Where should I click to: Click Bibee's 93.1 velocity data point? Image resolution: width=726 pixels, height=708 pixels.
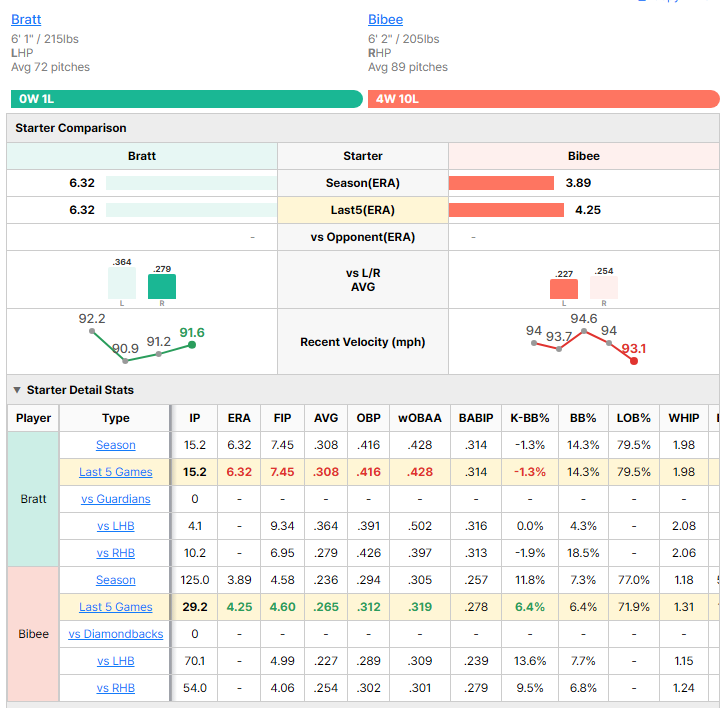click(634, 361)
